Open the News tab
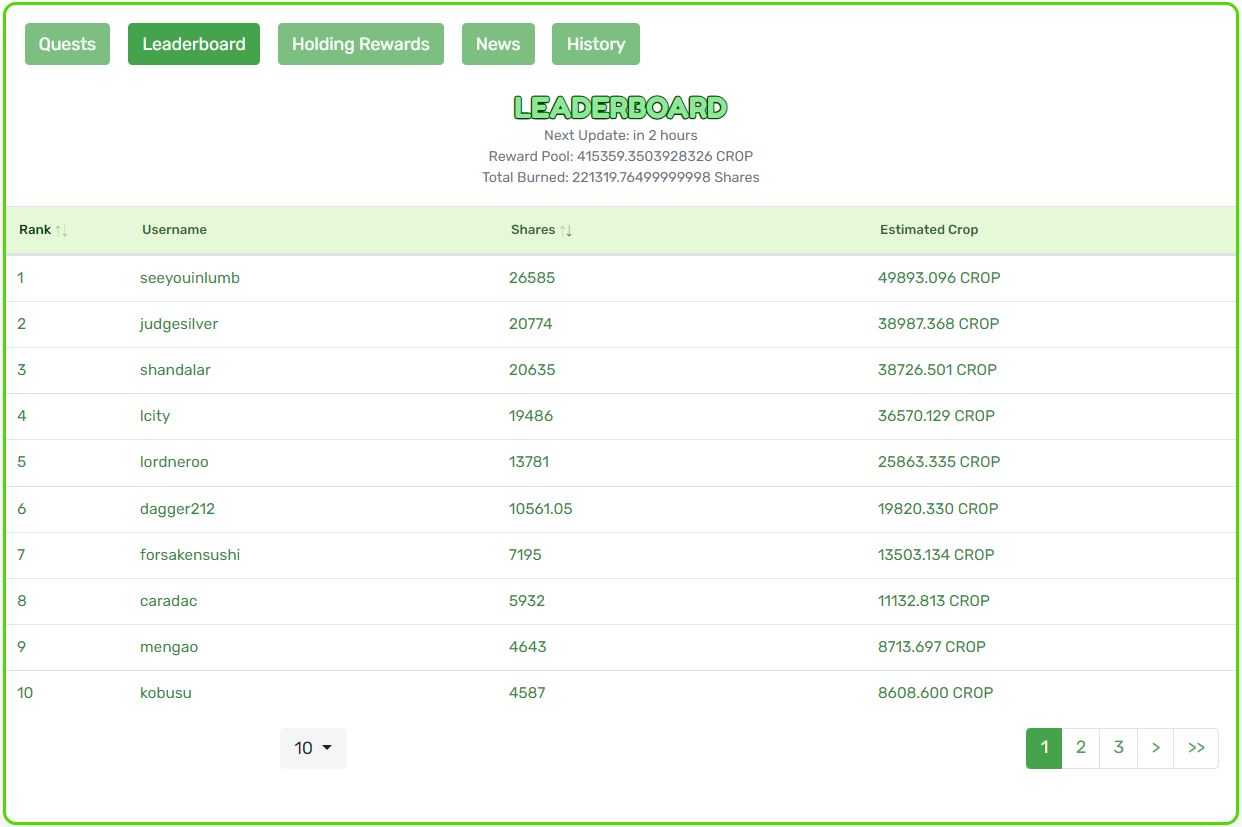 pos(498,44)
